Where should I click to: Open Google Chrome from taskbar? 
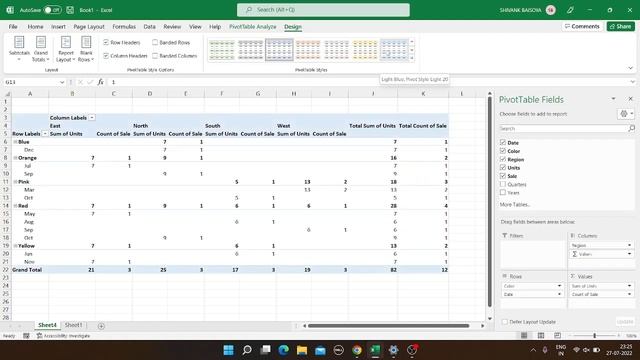[x=357, y=350]
